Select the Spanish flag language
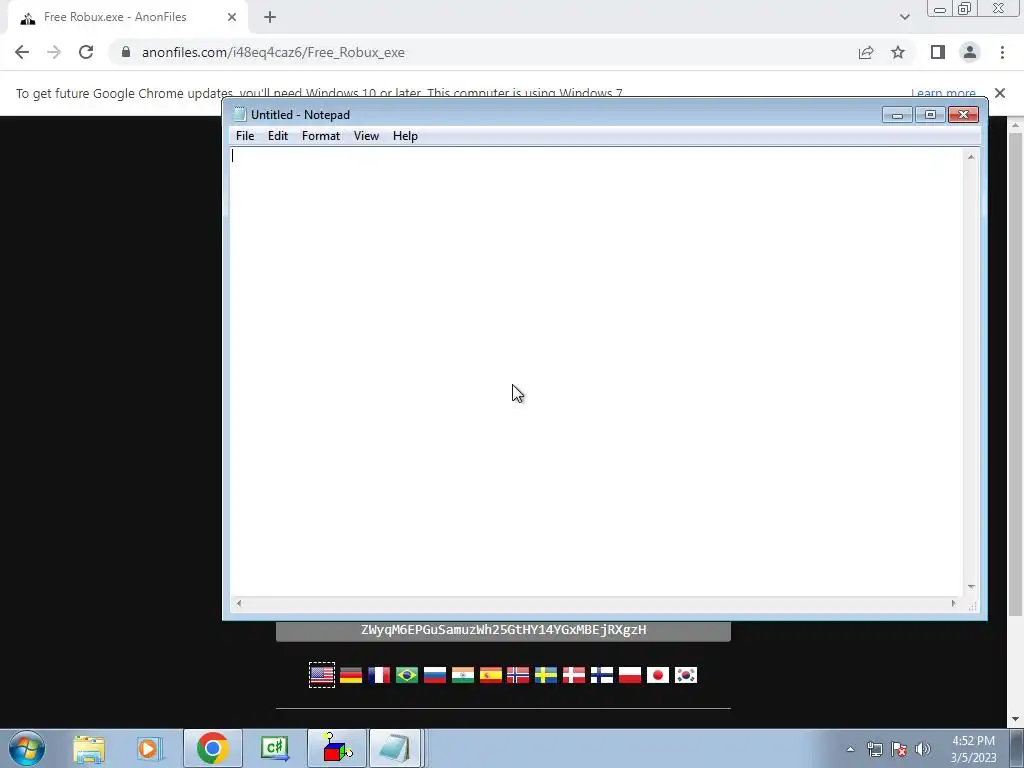 [491, 675]
